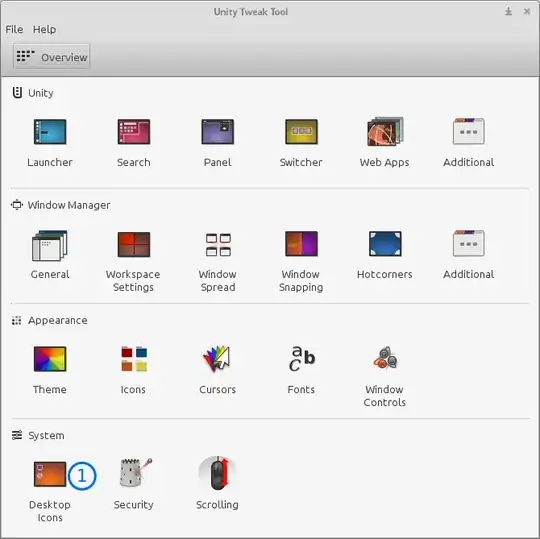Open the Hotcorners configuration
This screenshot has width=540, height=539.
[x=385, y=244]
